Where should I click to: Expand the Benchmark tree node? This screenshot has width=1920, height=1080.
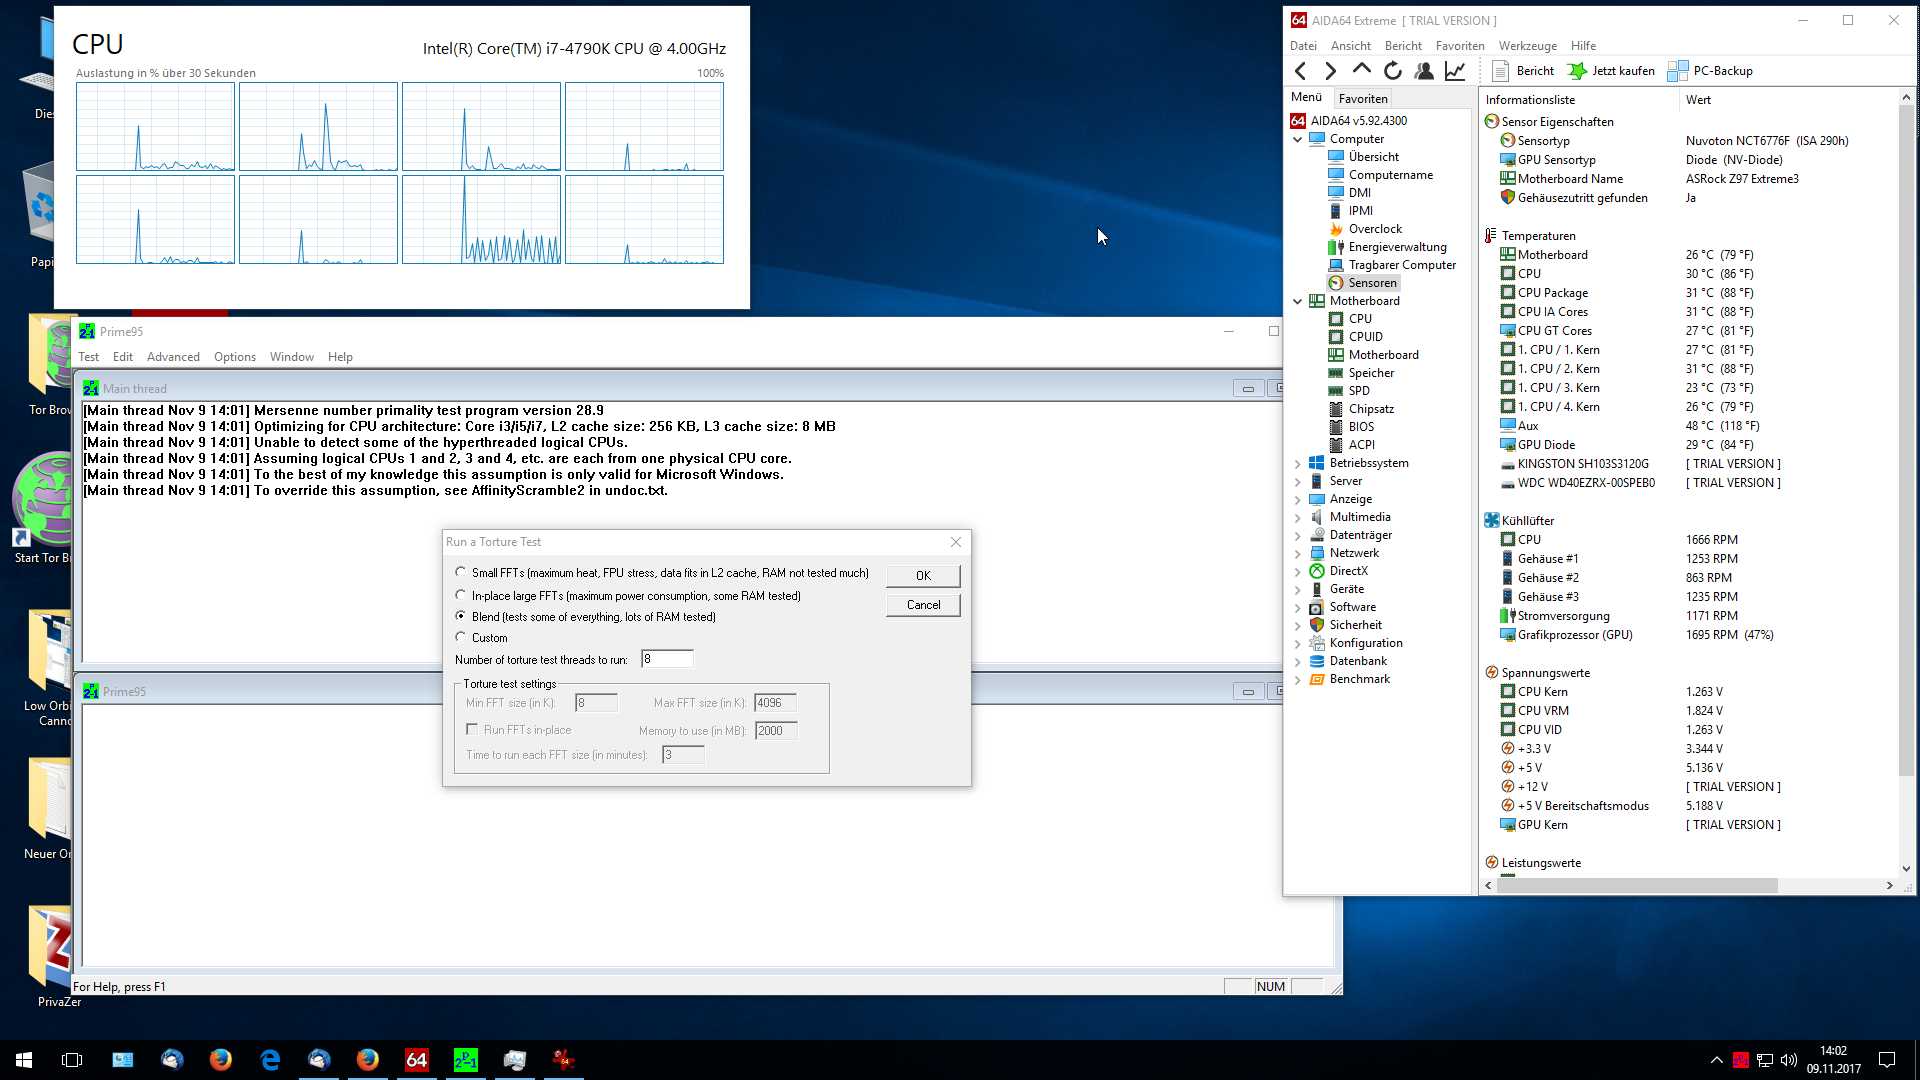1298,680
